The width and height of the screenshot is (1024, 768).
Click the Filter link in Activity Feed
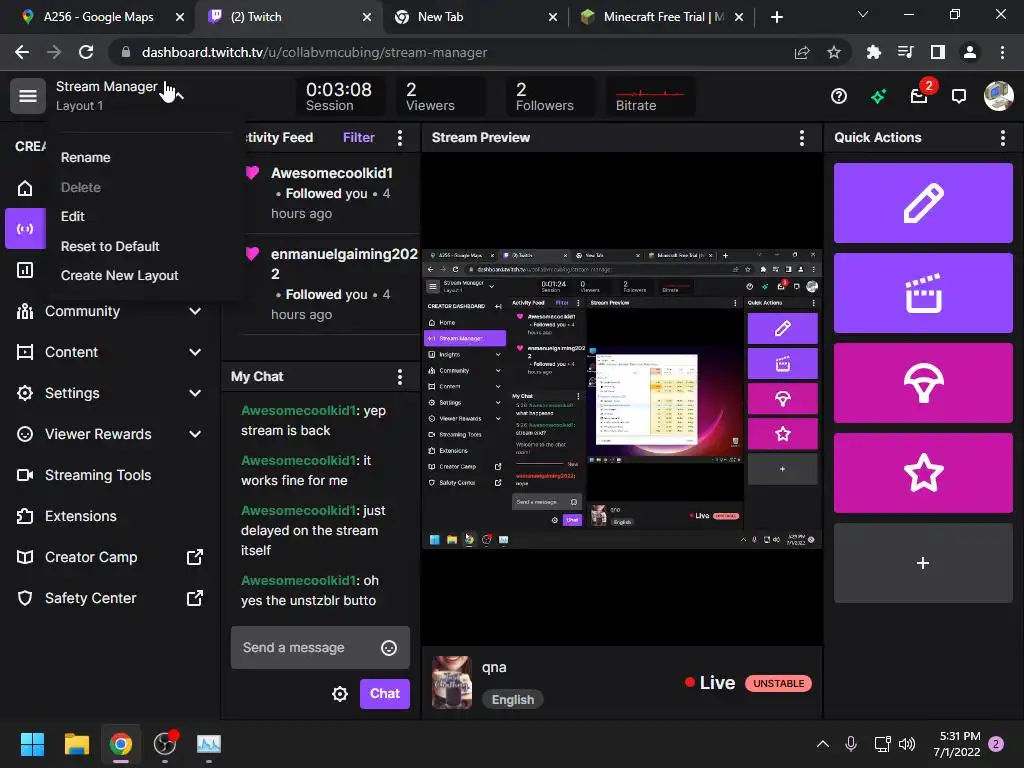point(359,138)
